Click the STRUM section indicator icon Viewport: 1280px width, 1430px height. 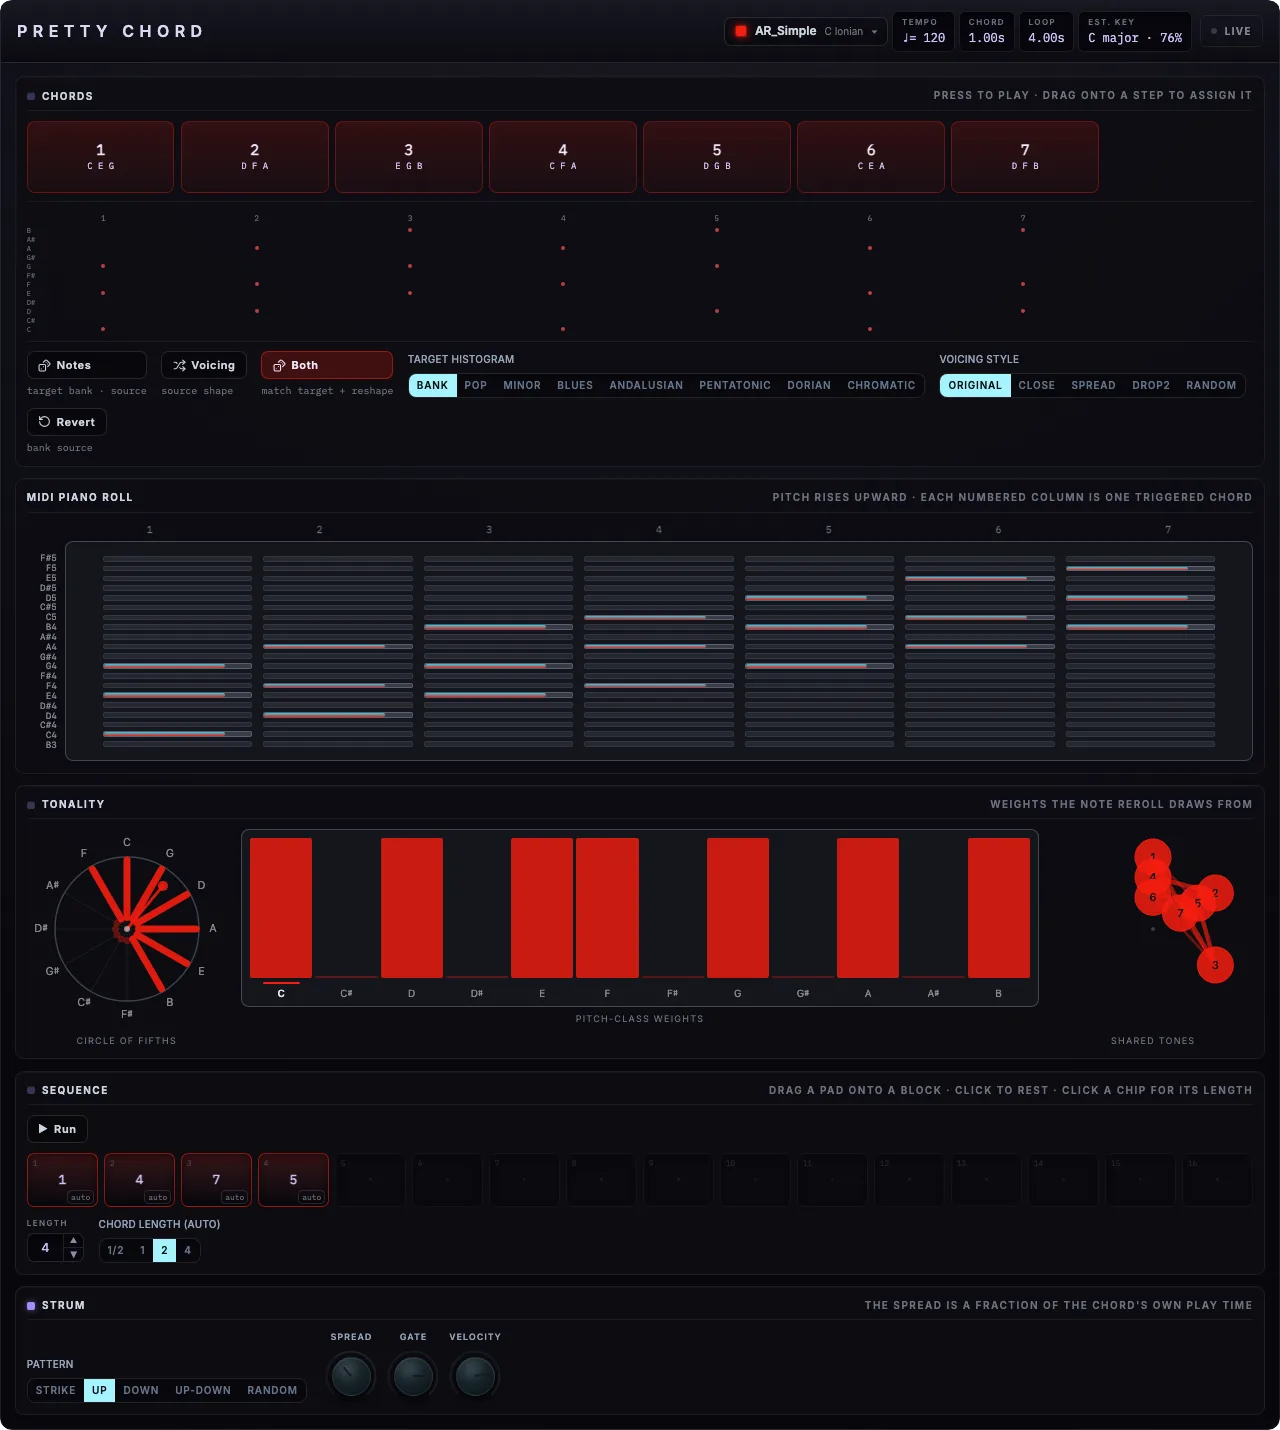[x=31, y=1306]
